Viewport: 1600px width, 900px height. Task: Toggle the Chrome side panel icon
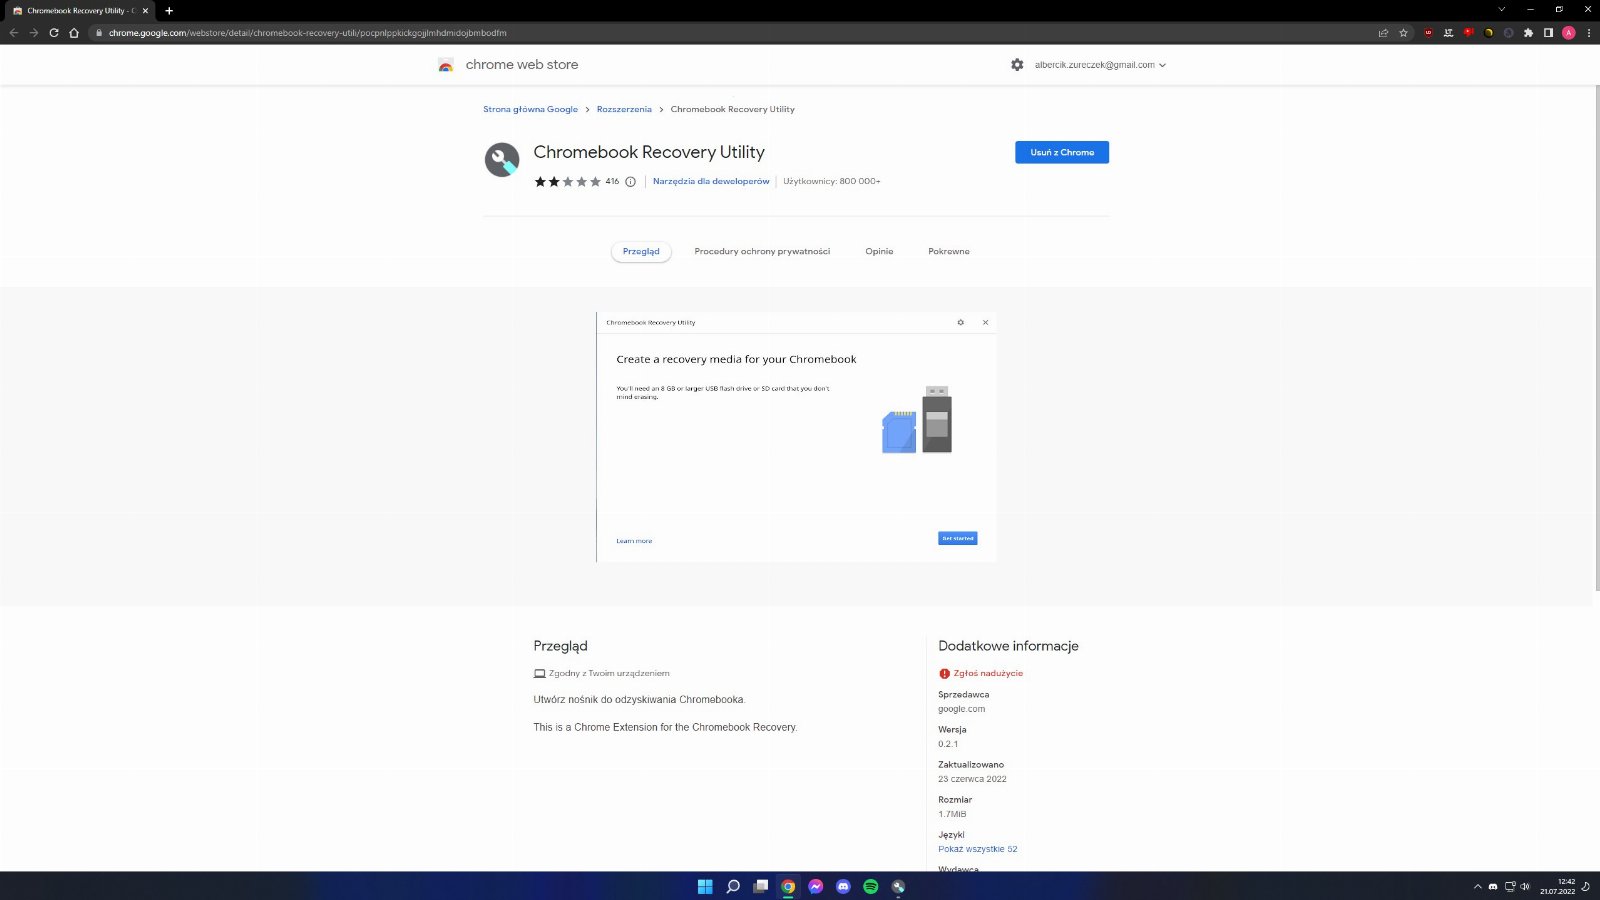(x=1548, y=33)
